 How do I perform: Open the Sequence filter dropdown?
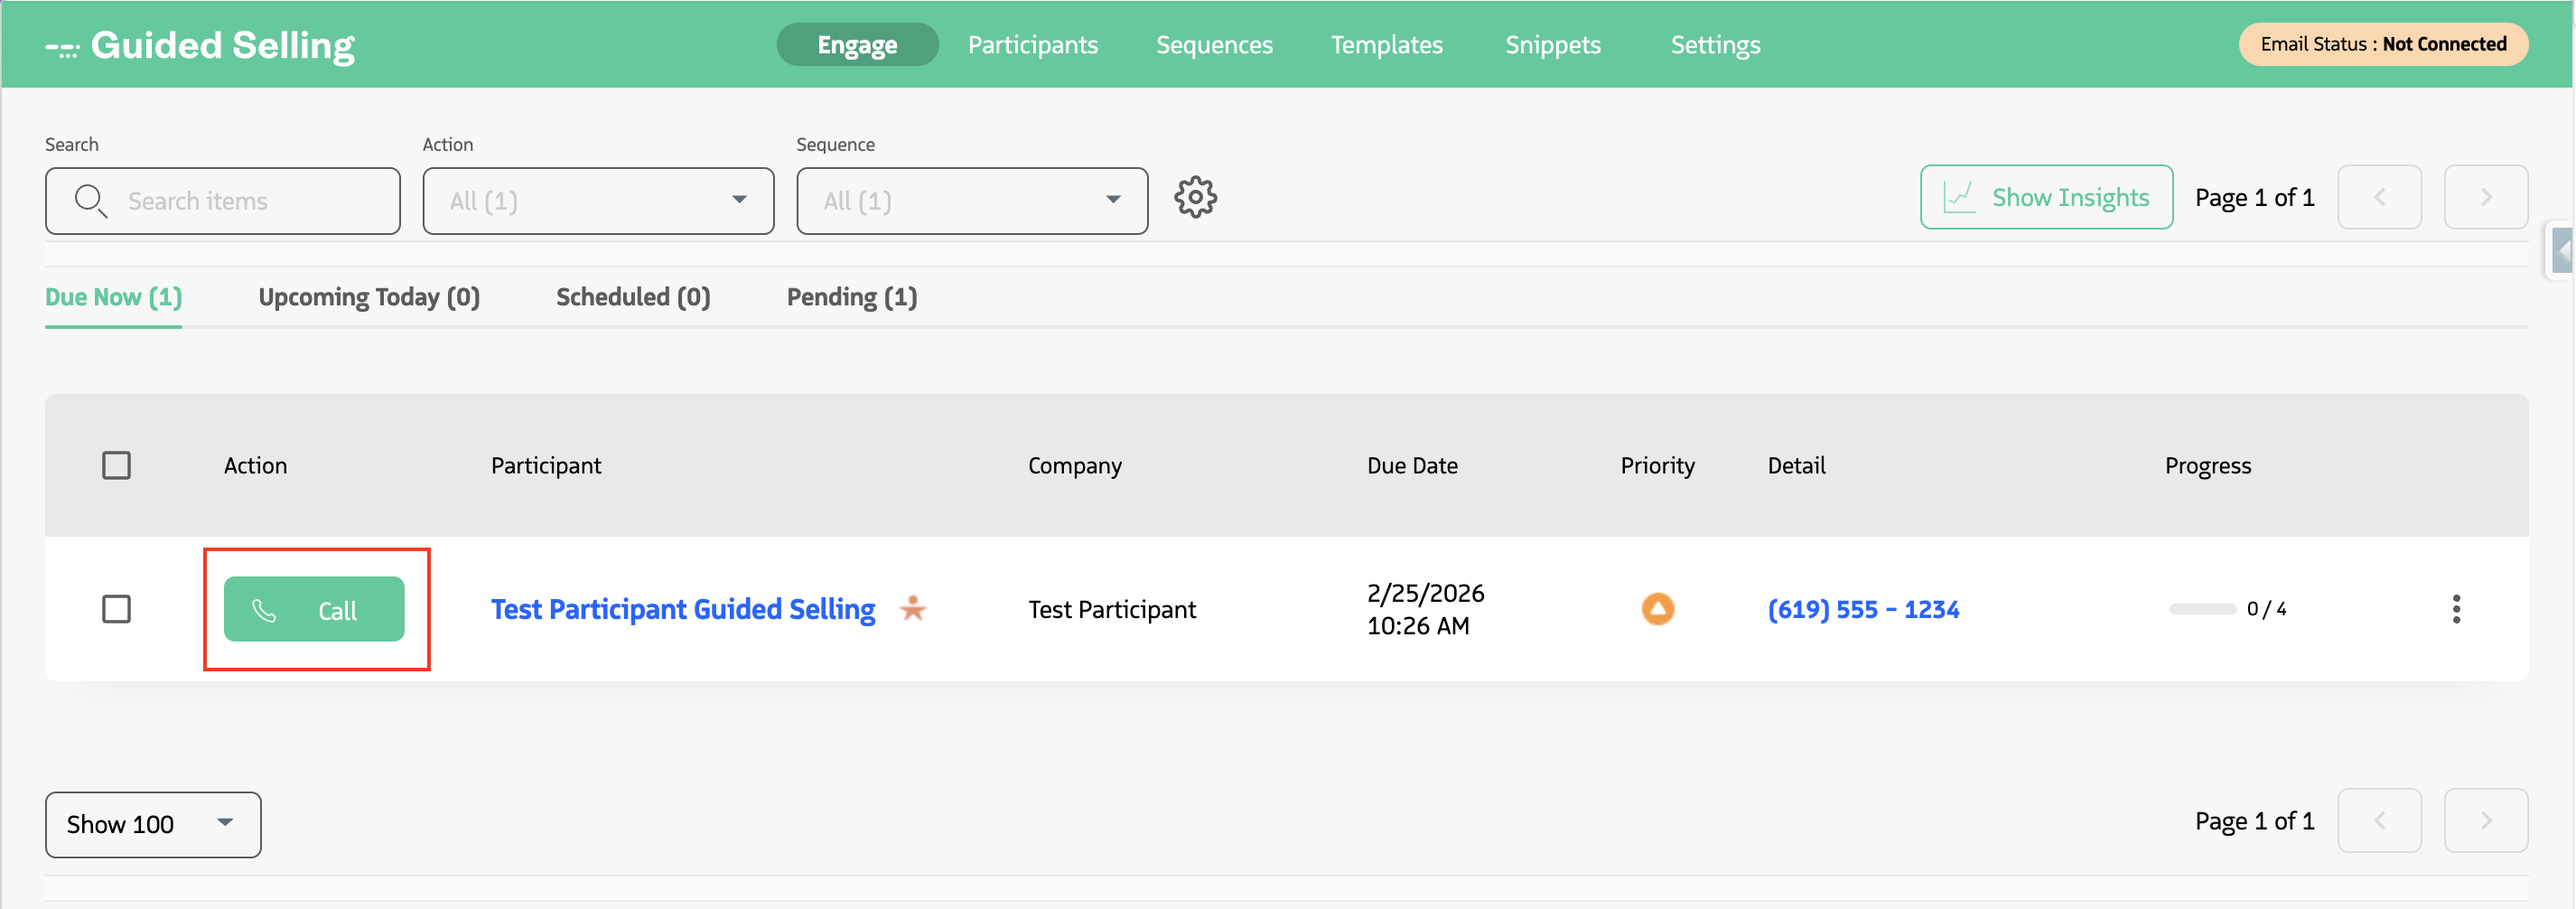click(971, 200)
